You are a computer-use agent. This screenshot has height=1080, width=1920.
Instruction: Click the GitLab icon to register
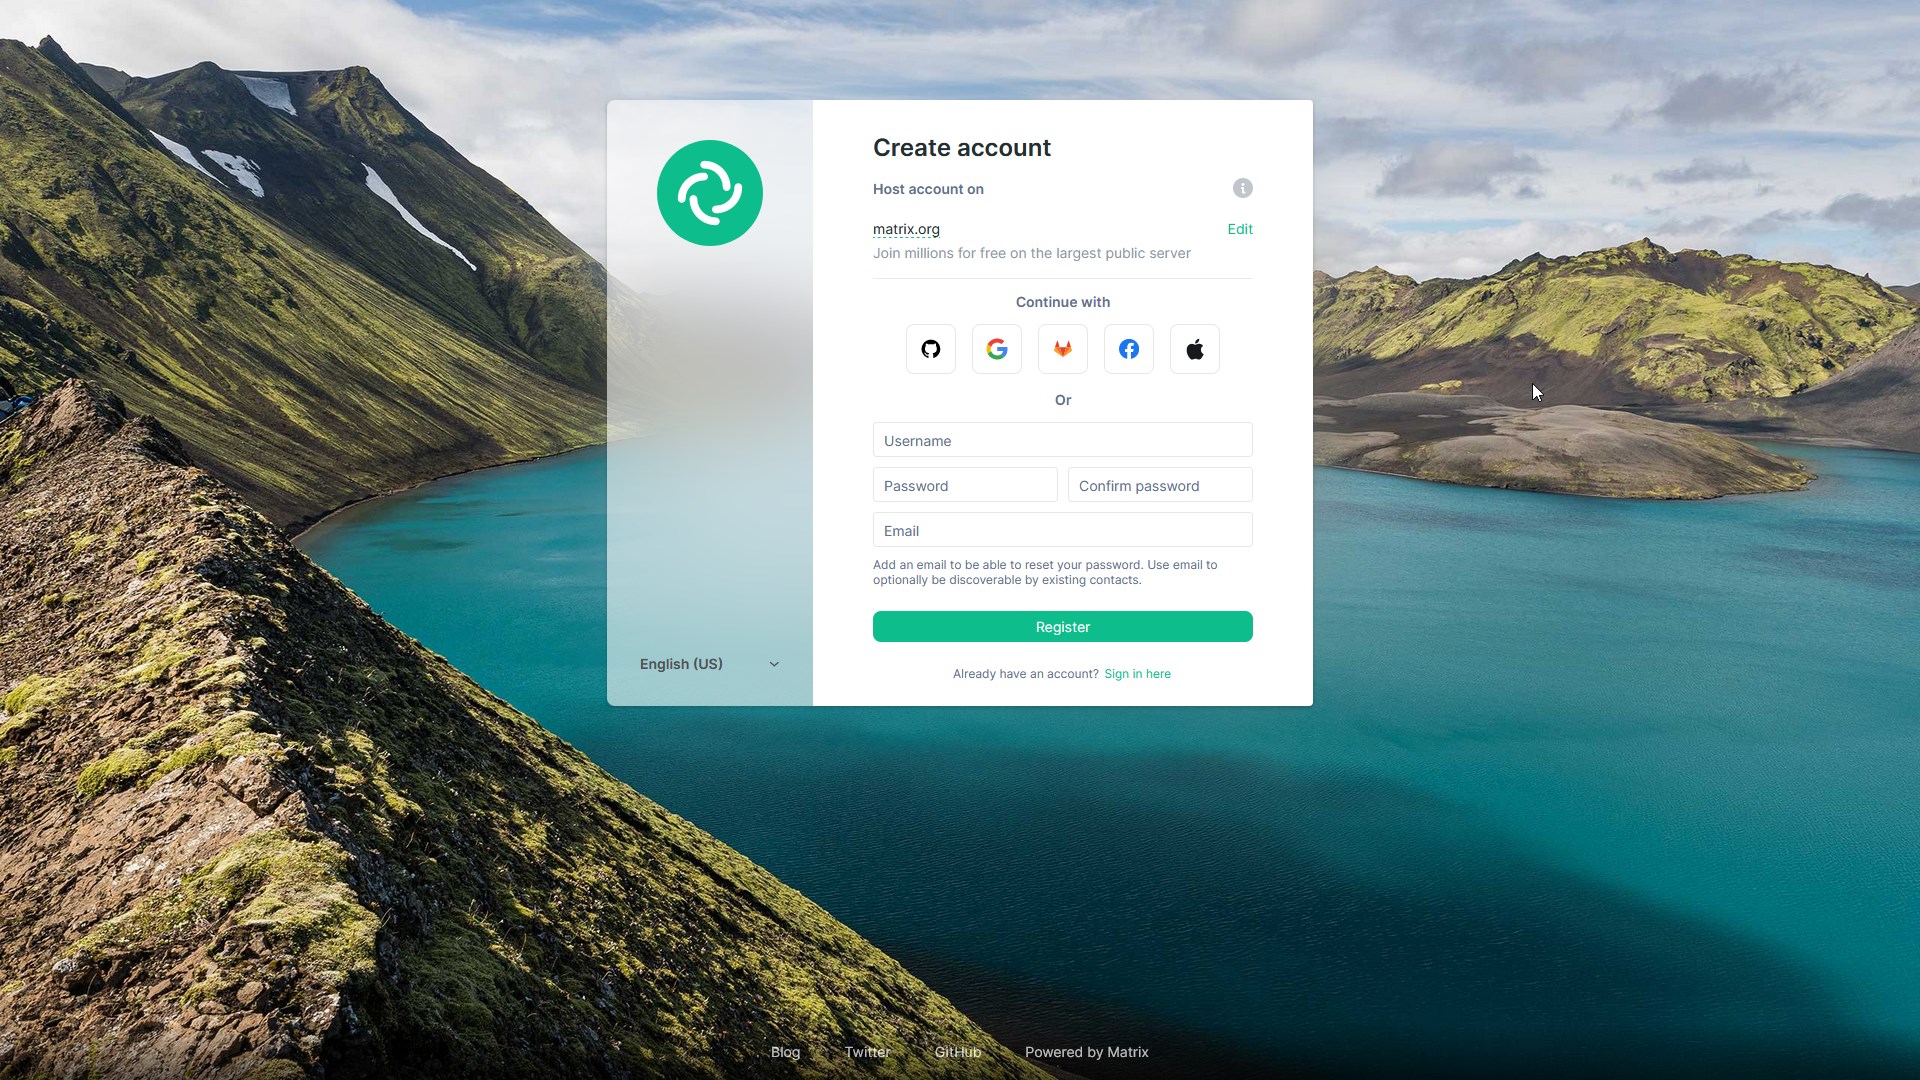1063,348
